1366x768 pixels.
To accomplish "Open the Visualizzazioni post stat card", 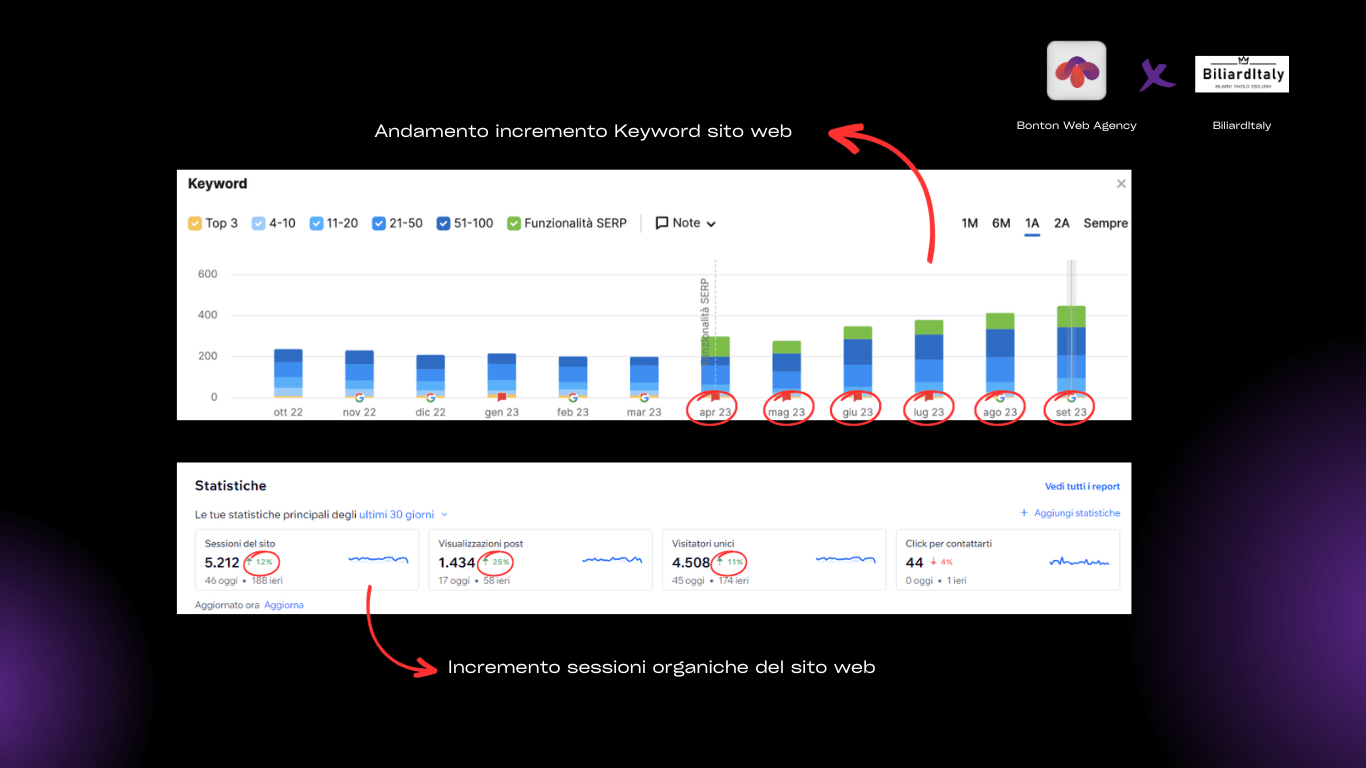I will [x=540, y=560].
